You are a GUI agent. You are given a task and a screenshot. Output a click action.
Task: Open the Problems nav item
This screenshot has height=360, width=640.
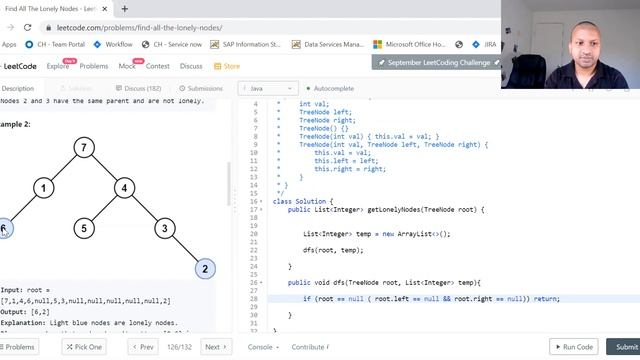point(94,66)
